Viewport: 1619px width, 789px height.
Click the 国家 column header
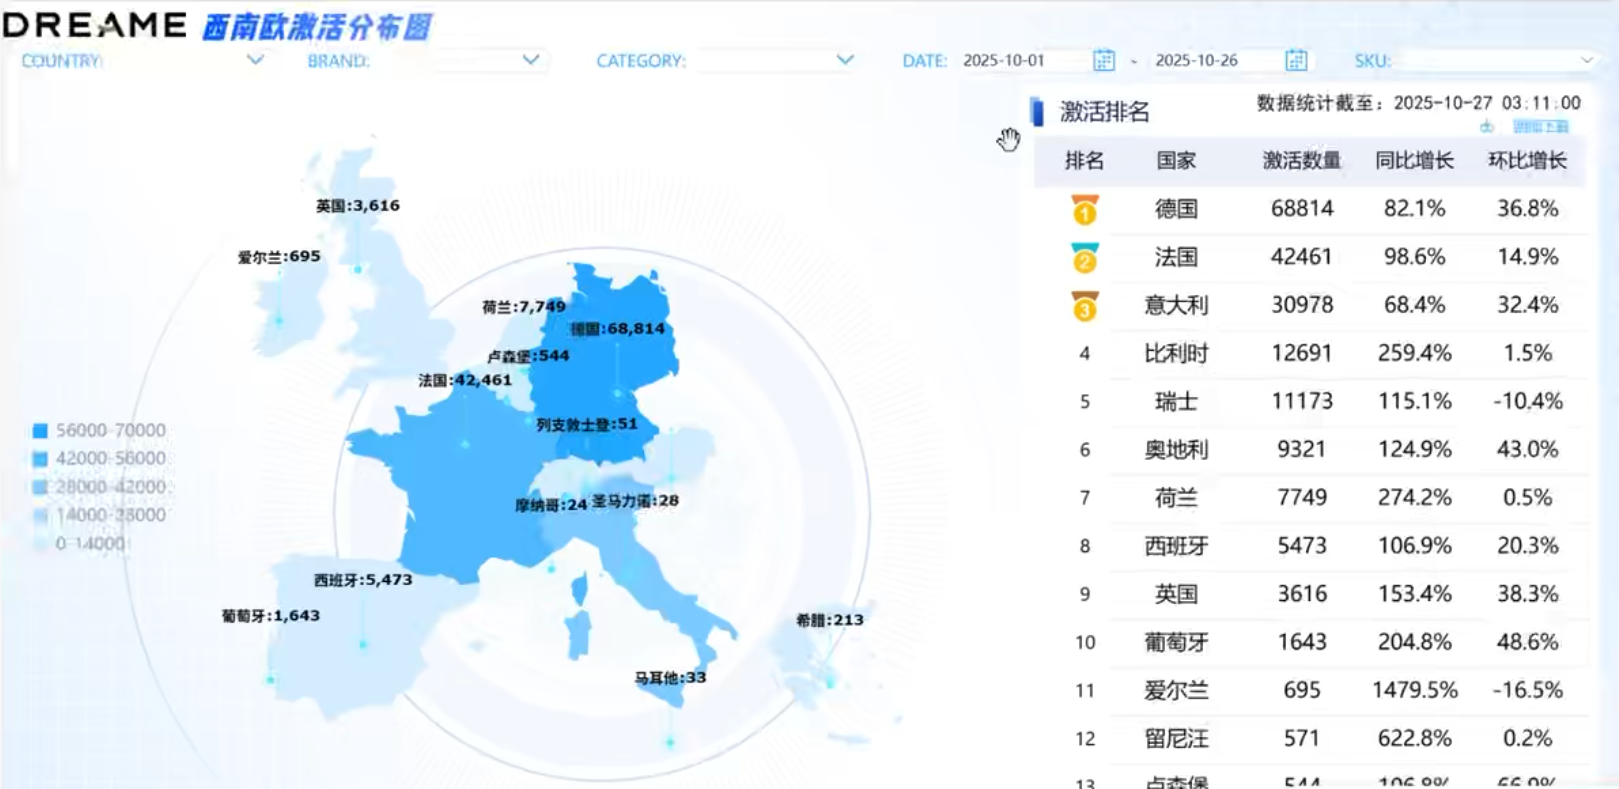pos(1176,160)
